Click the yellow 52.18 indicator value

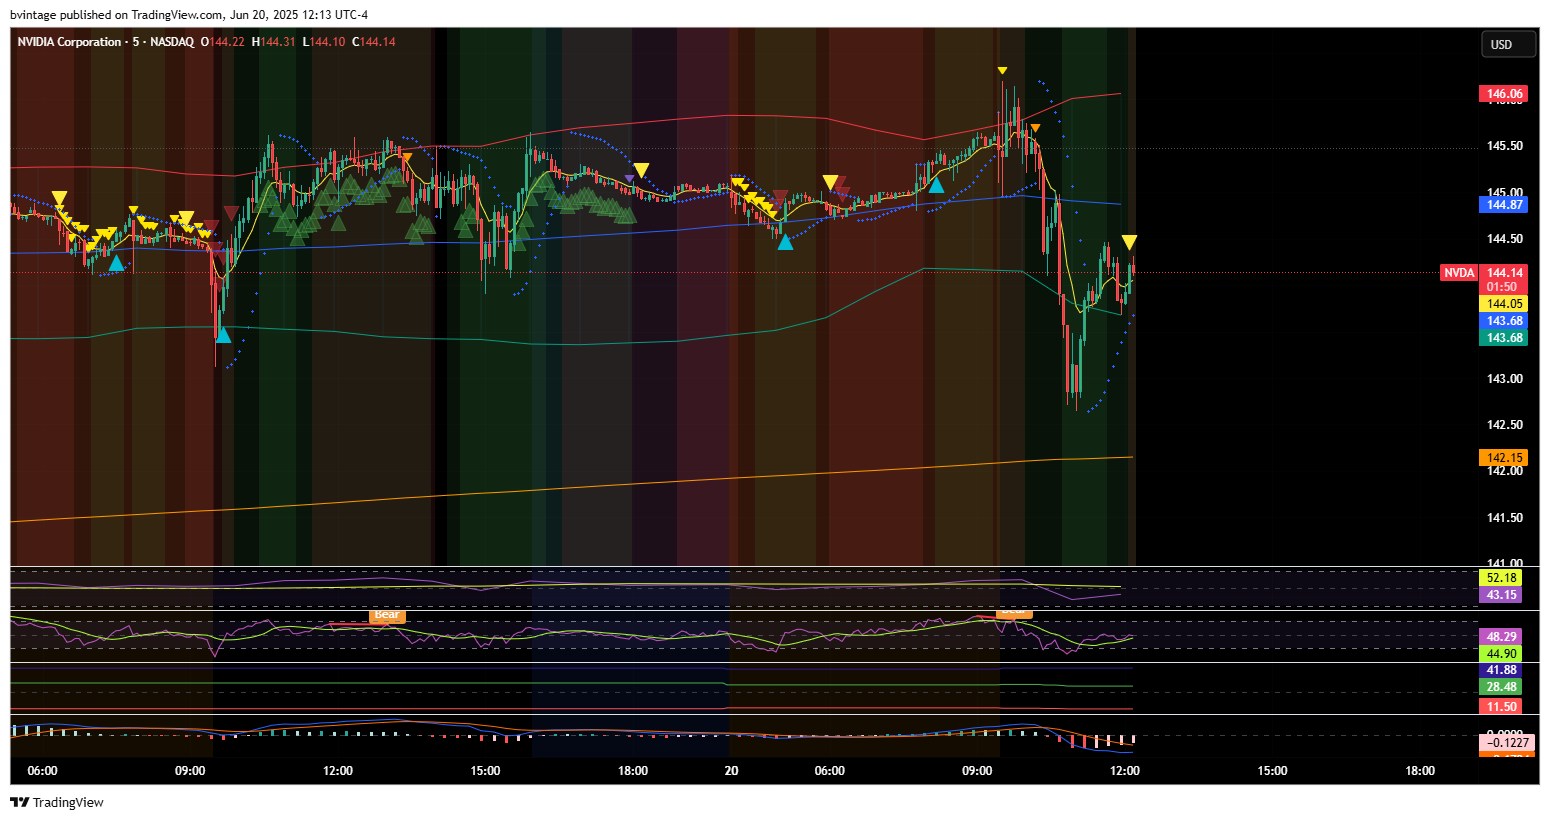[x=1500, y=578]
